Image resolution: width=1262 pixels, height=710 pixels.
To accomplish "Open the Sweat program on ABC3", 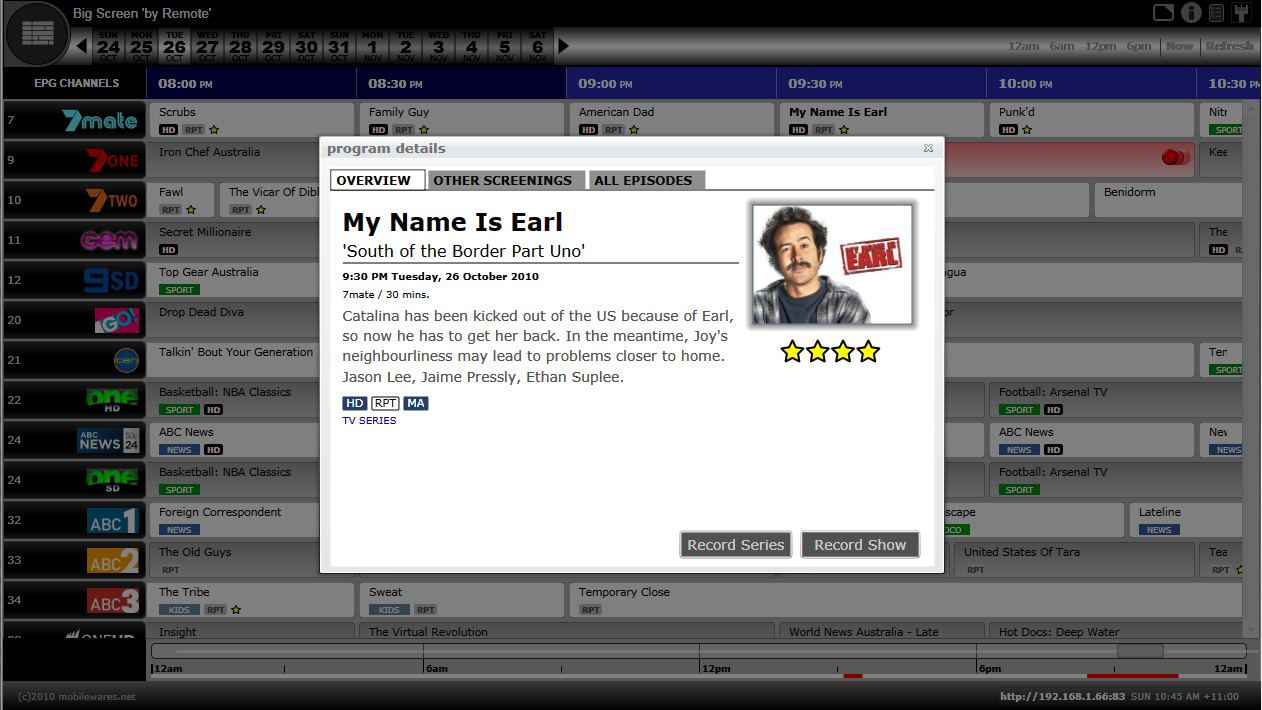I will point(462,600).
